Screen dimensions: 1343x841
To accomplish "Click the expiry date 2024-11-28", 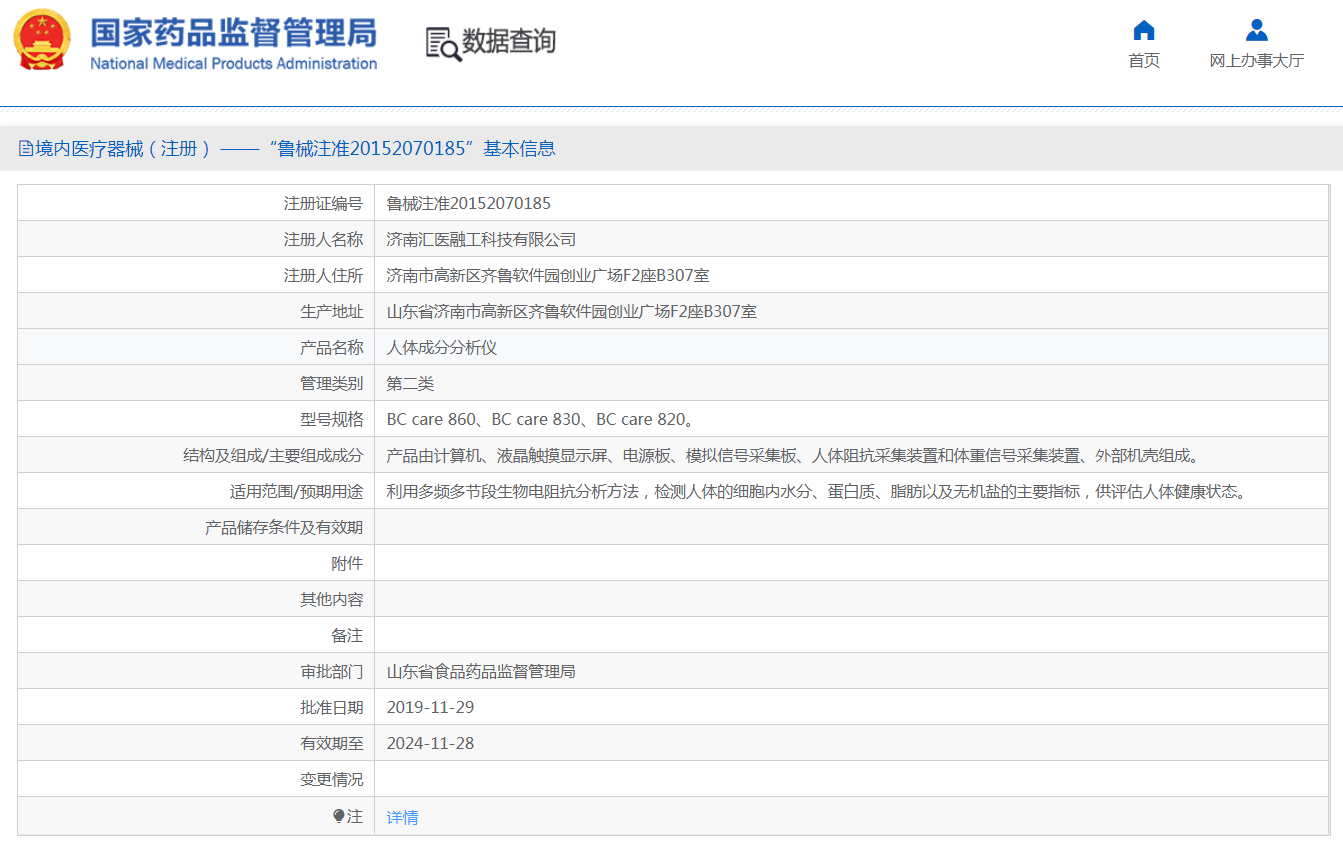I will coord(430,743).
